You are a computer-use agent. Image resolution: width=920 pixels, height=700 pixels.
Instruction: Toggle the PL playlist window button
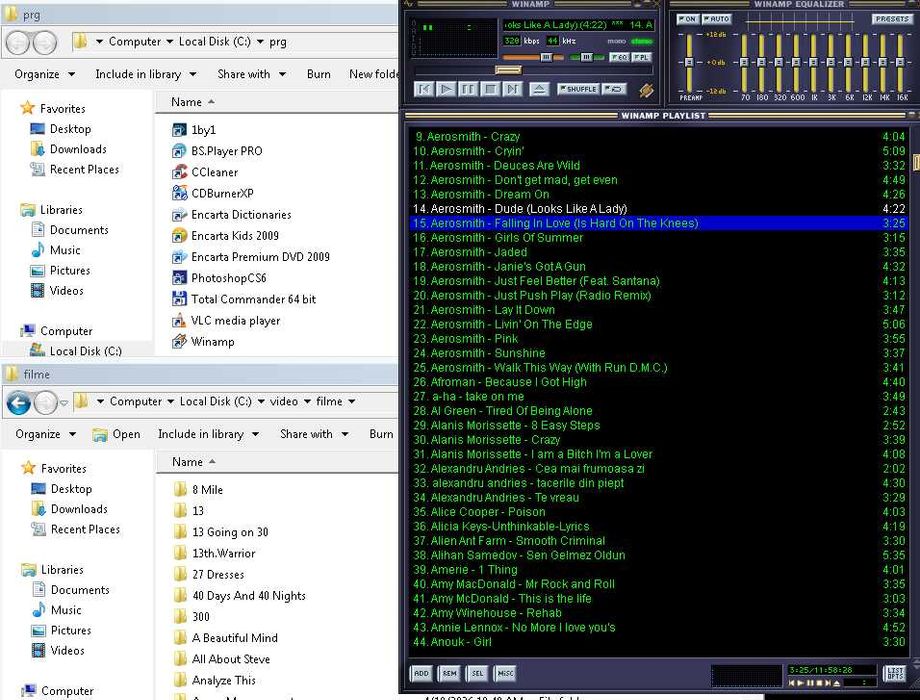642,57
